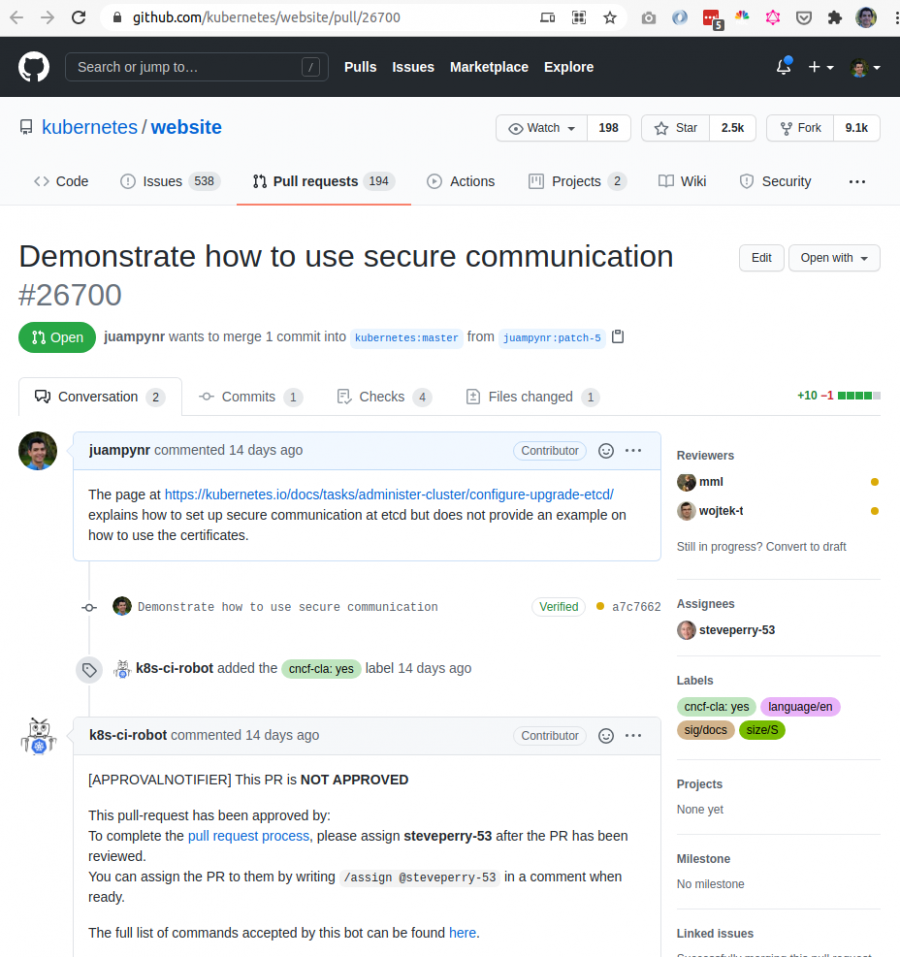Image resolution: width=900 pixels, height=957 pixels.
Task: Open the browser profile avatar
Action: (x=865, y=18)
